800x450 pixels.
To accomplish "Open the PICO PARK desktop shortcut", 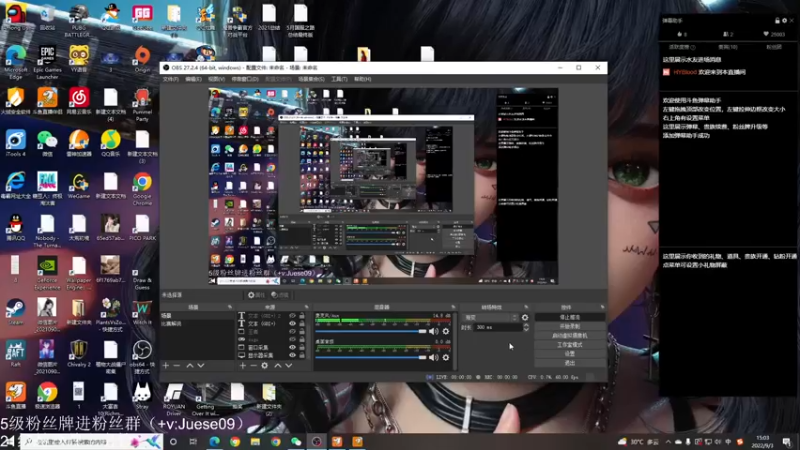I will pyautogui.click(x=142, y=227).
